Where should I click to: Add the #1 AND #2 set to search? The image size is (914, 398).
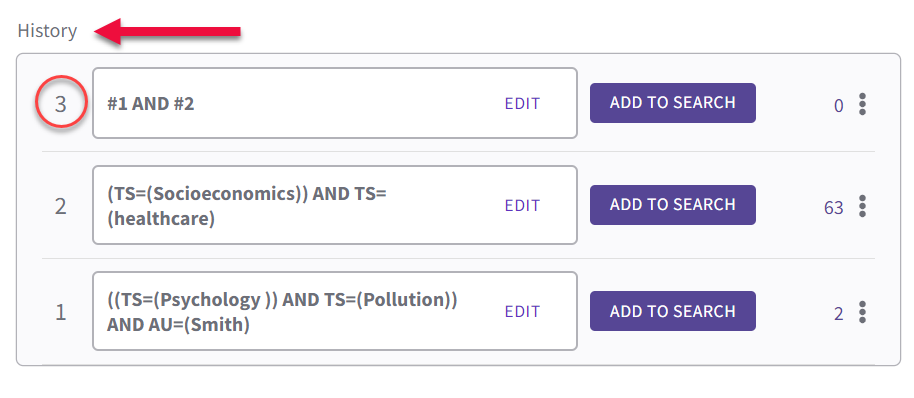pos(673,103)
